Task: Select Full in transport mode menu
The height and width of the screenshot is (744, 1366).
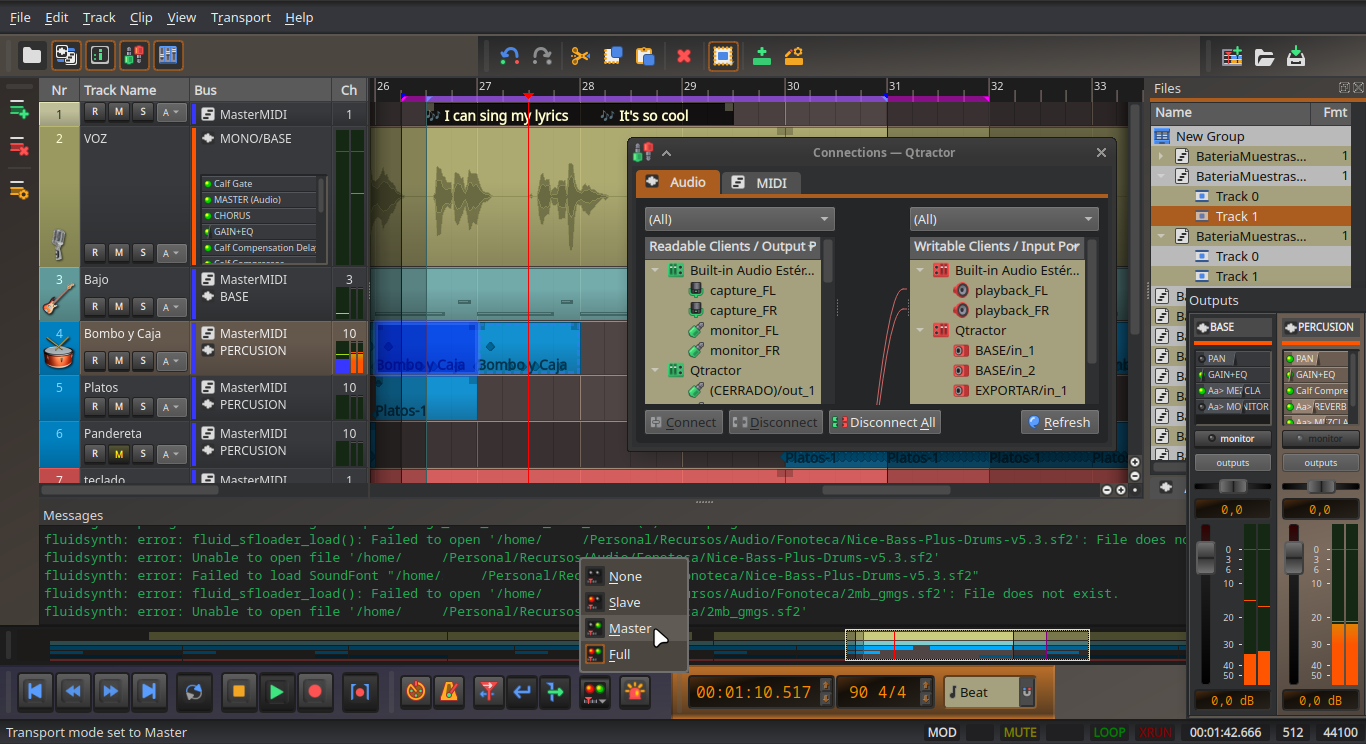Action: 634,654
